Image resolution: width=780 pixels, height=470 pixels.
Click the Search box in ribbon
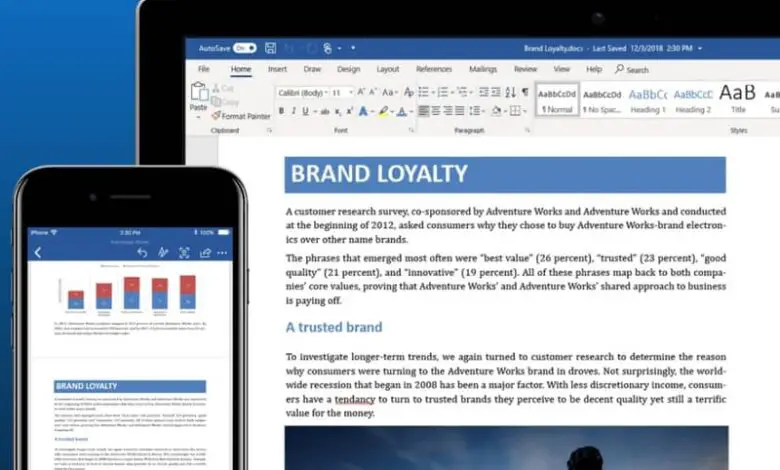pyautogui.click(x=632, y=70)
